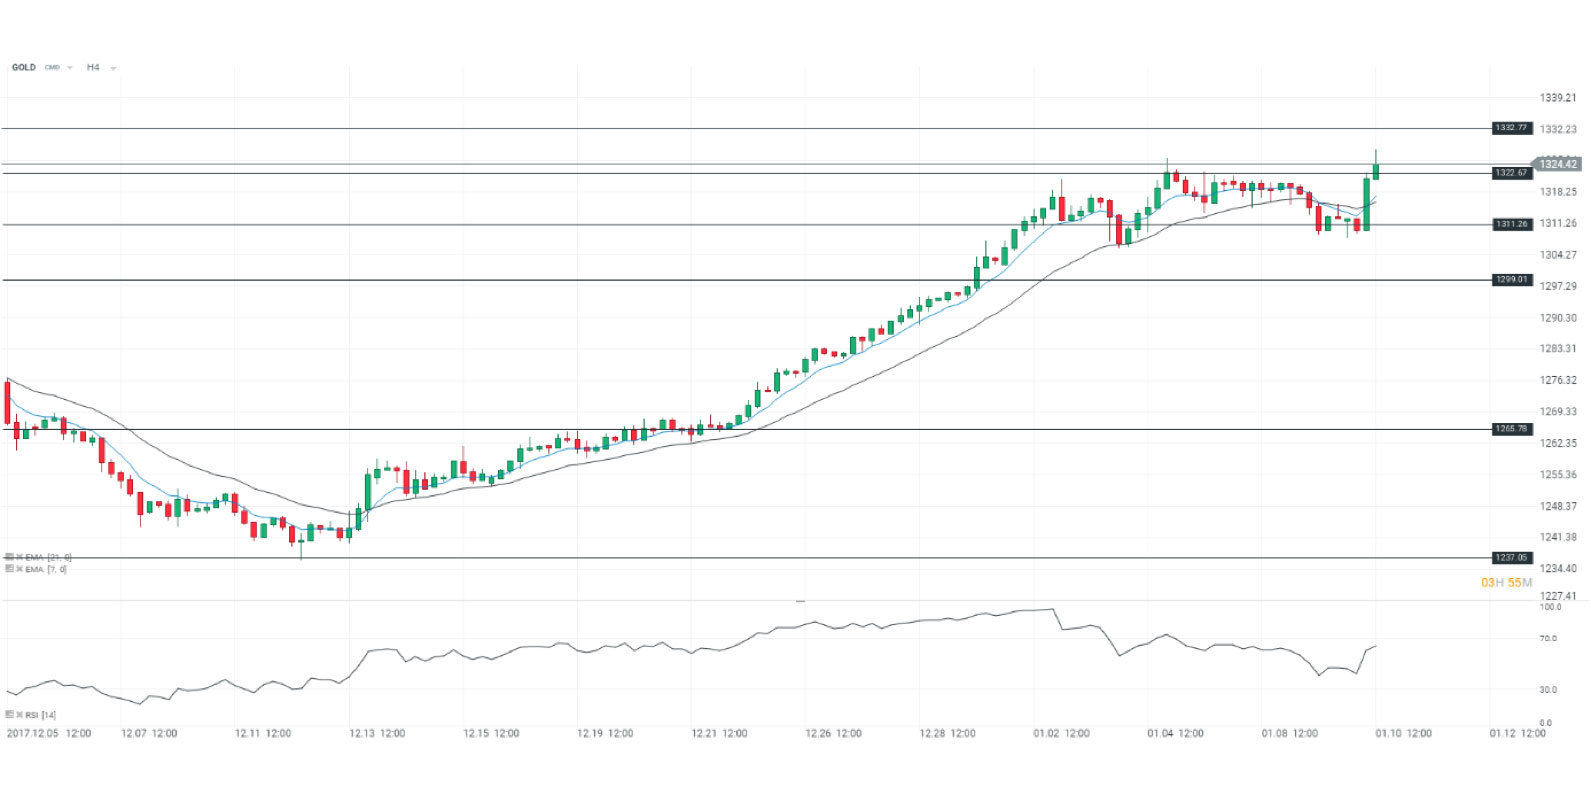
Task: Select the 1322.67 horizontal level tag
Action: pos(1511,173)
